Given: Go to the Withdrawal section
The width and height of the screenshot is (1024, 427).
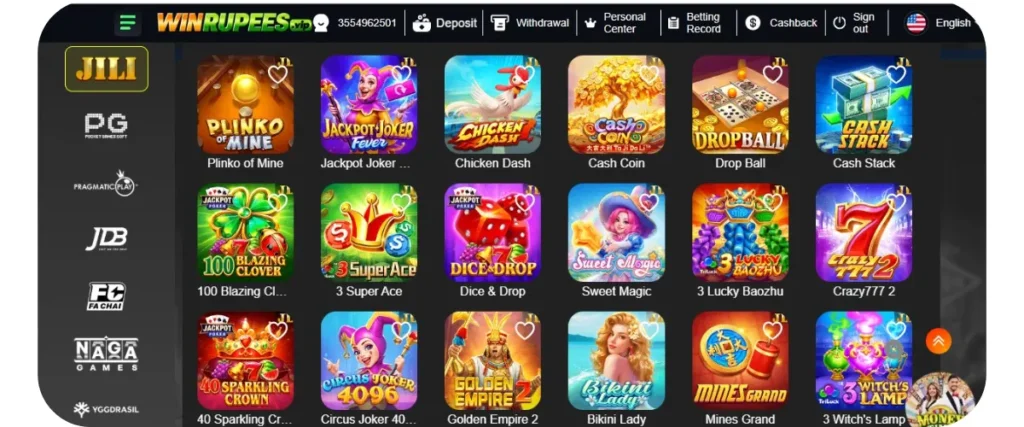Looking at the screenshot, I should coord(530,23).
